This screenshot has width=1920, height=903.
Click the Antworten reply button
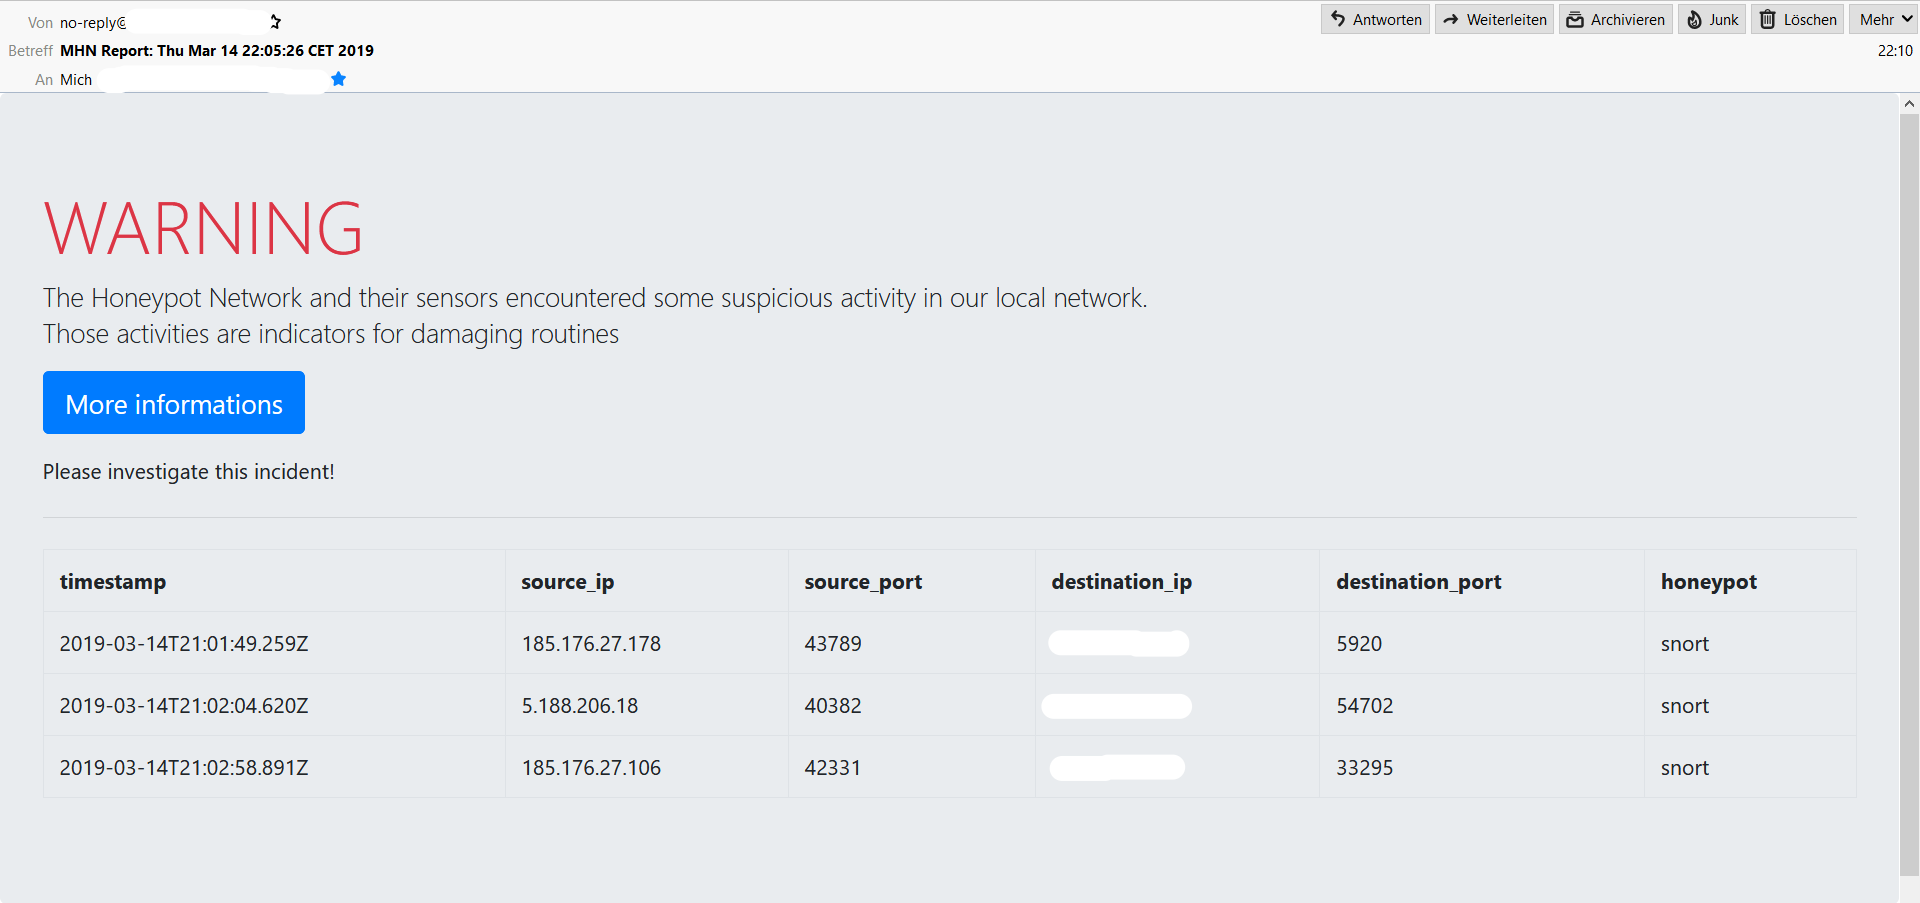point(1375,20)
